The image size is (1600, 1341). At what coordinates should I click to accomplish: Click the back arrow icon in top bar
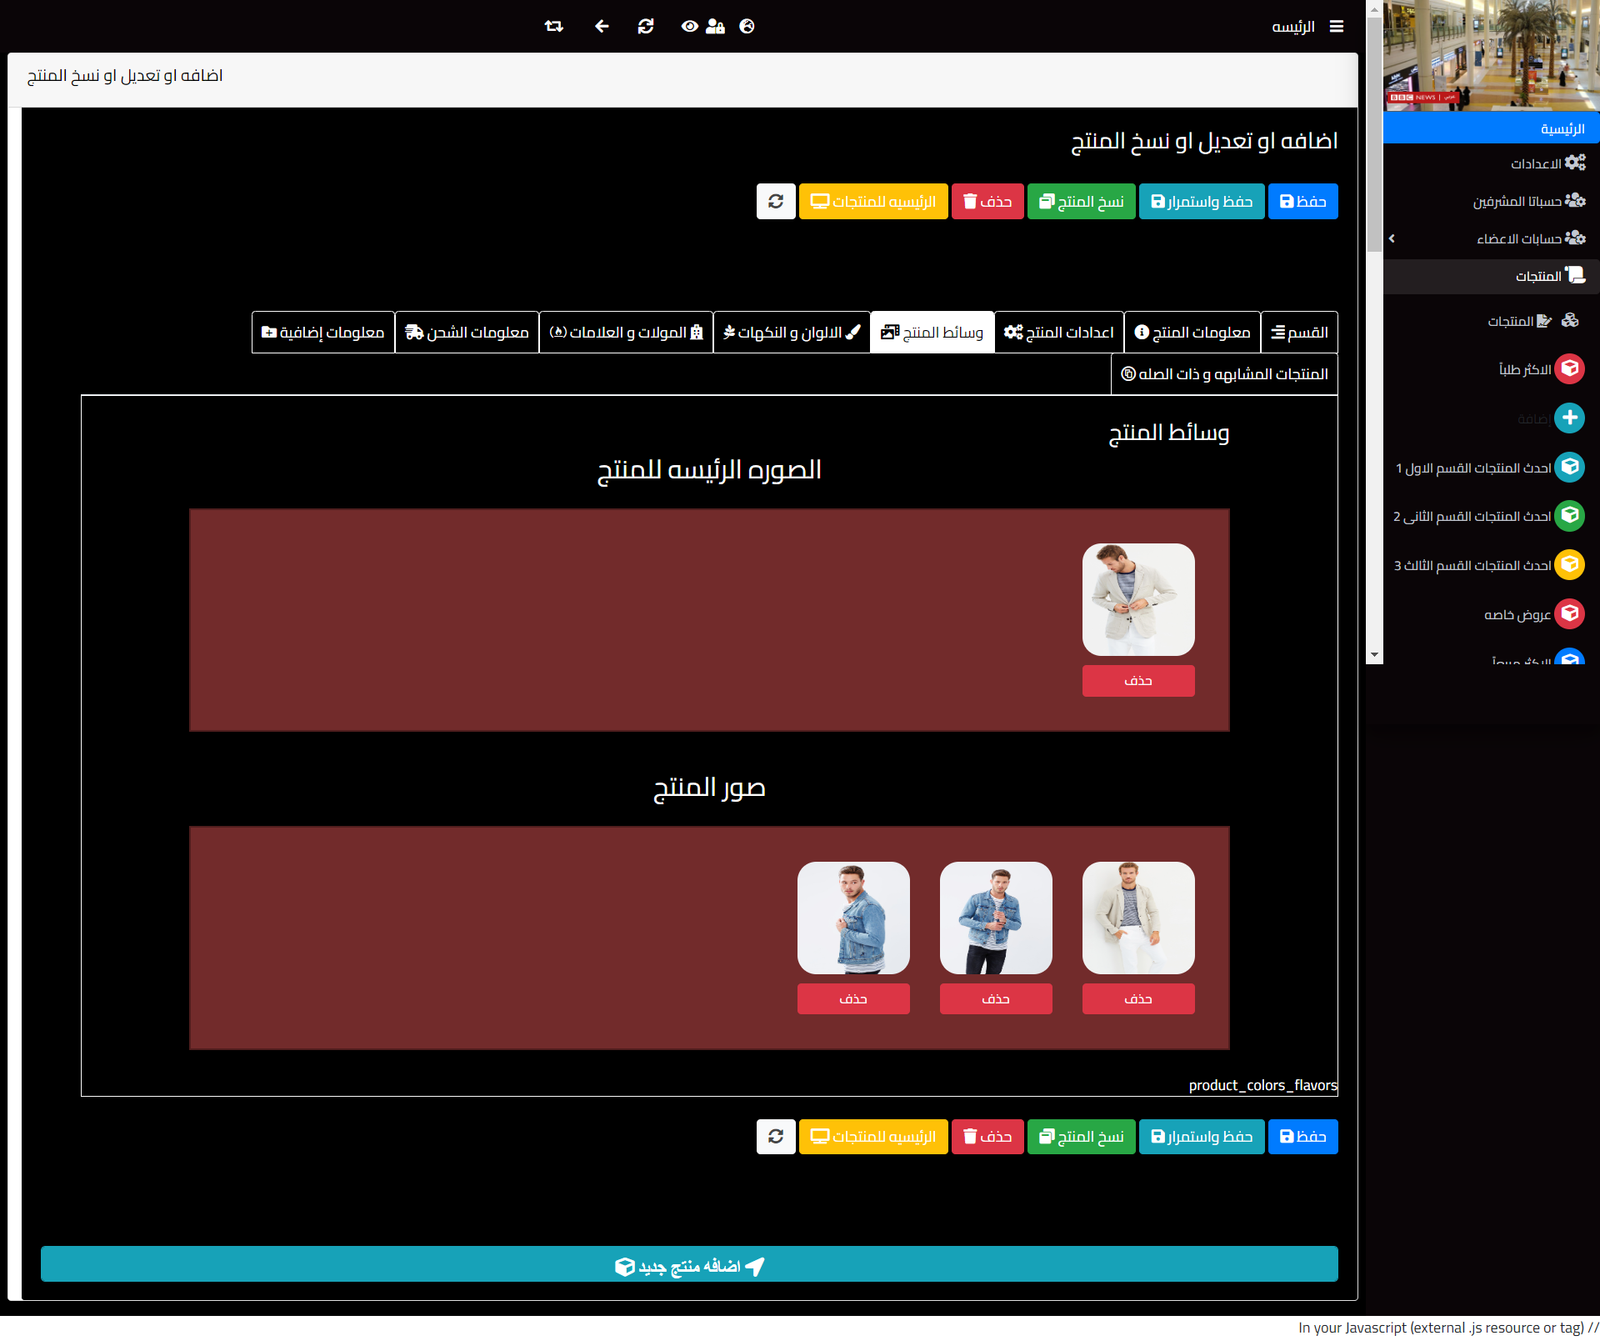tap(601, 27)
